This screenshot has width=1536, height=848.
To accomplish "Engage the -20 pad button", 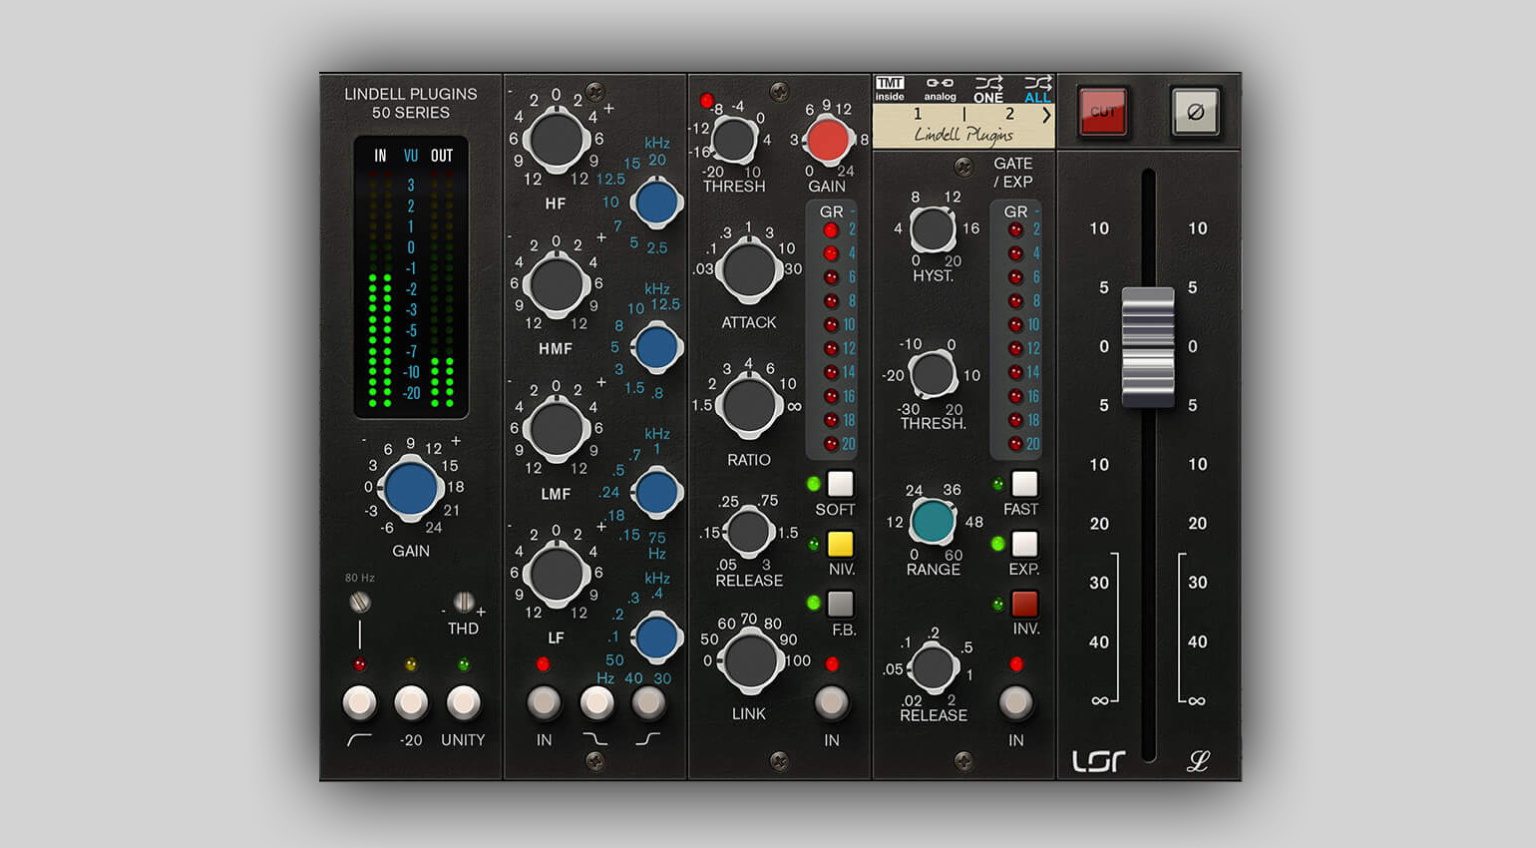I will 411,704.
